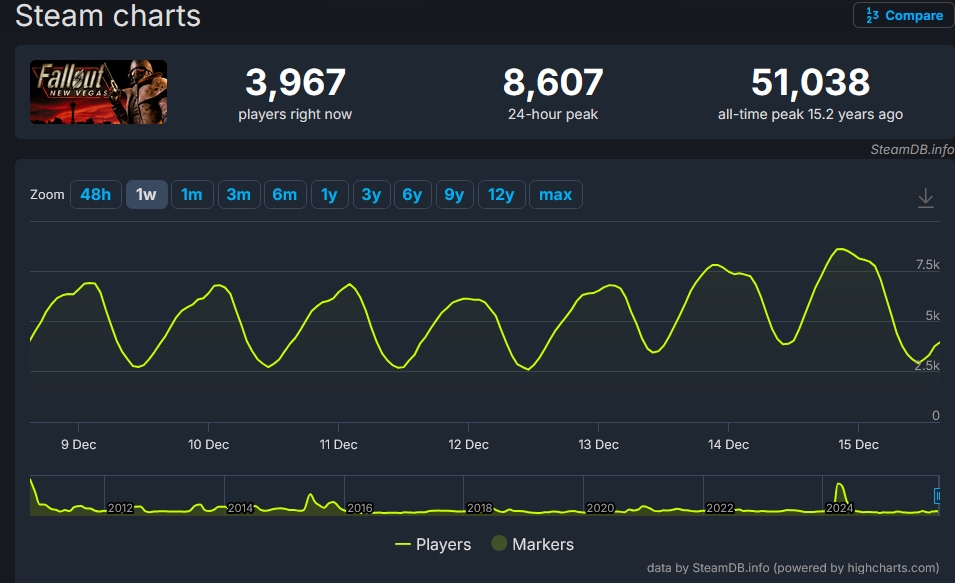
Task: Click the Compare button
Action: 903,15
